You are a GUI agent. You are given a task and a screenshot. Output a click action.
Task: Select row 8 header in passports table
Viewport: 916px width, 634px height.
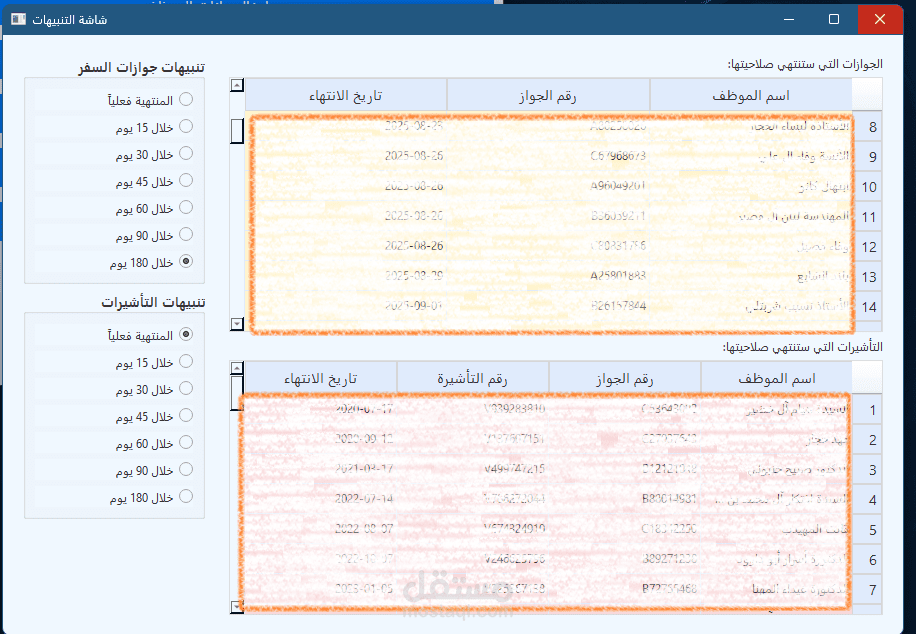pos(868,127)
